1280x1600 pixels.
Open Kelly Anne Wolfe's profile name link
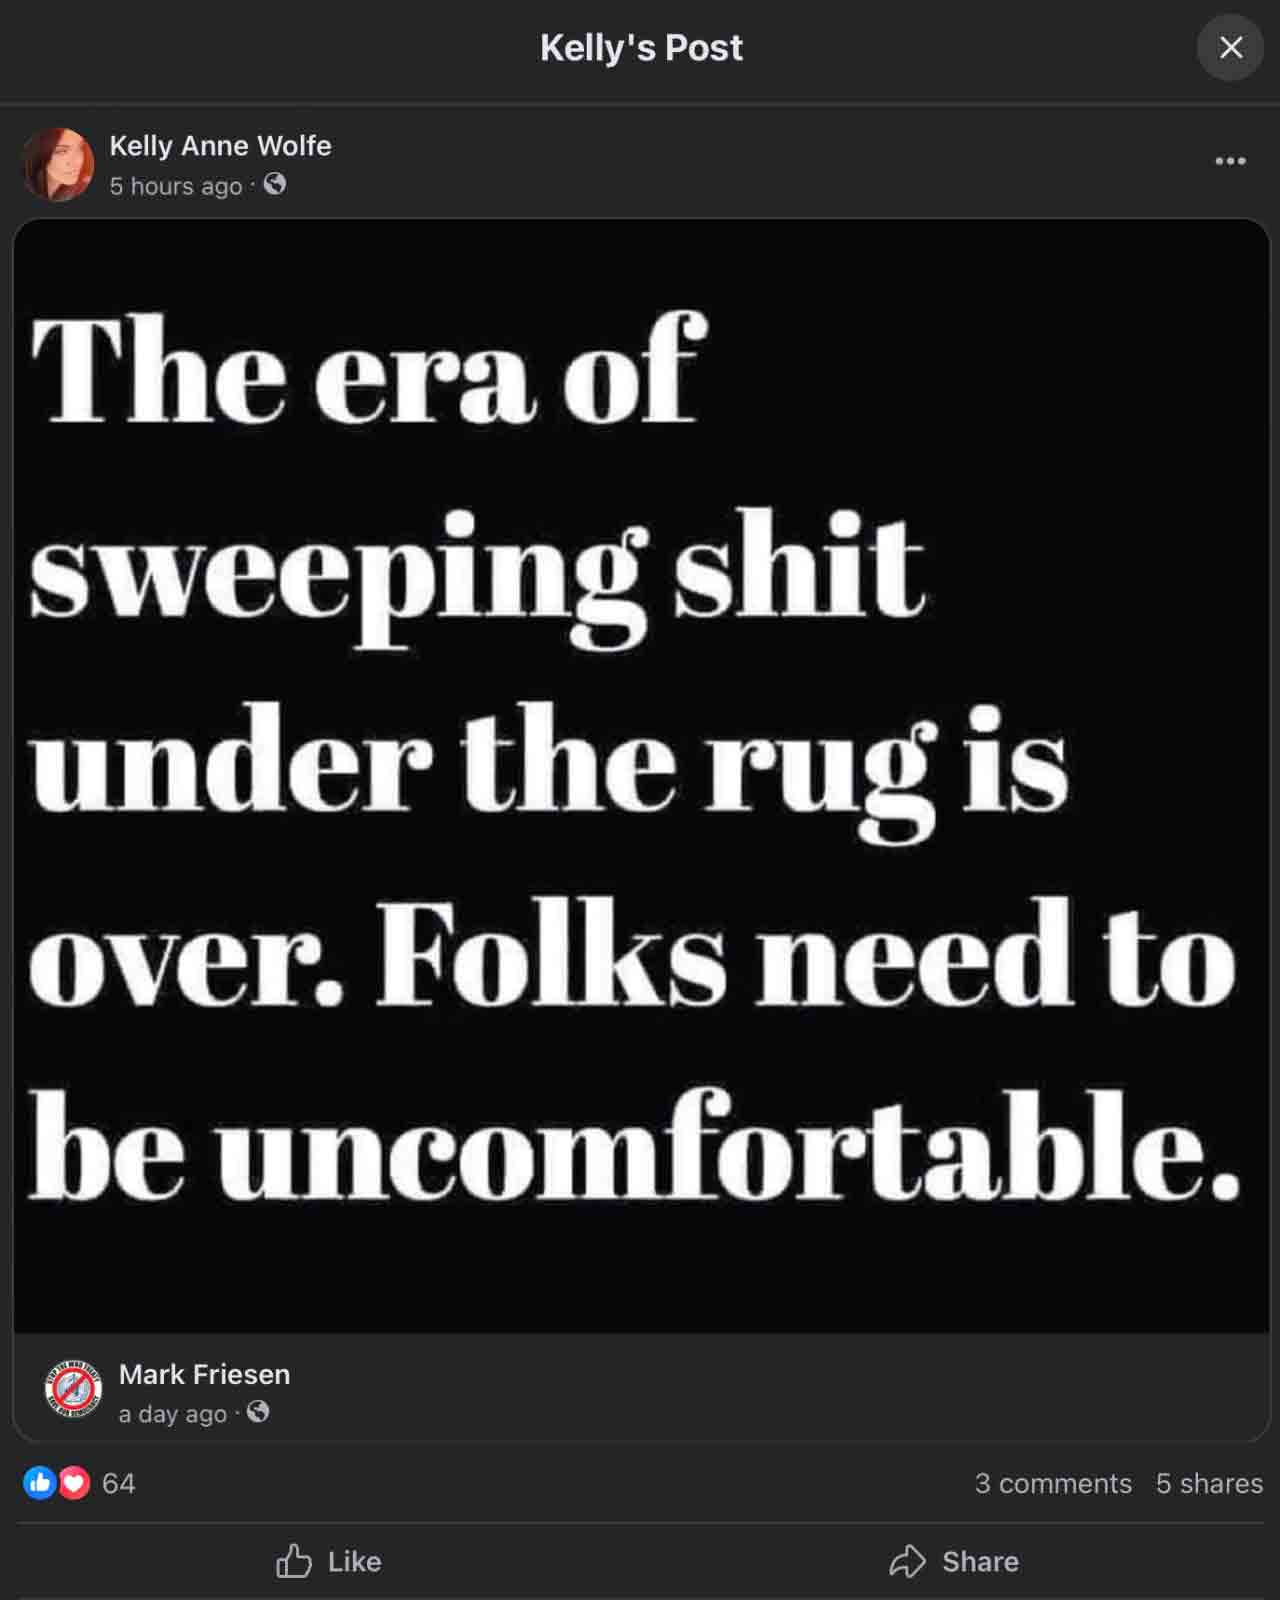pos(220,146)
